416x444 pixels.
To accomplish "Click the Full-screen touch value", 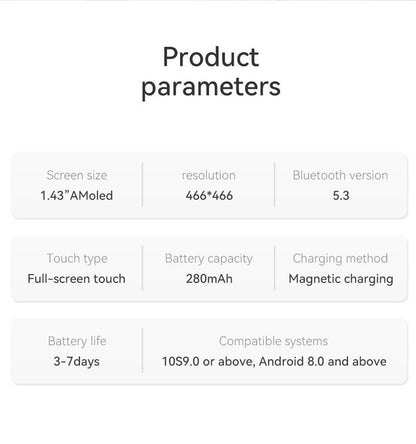I will tap(76, 279).
